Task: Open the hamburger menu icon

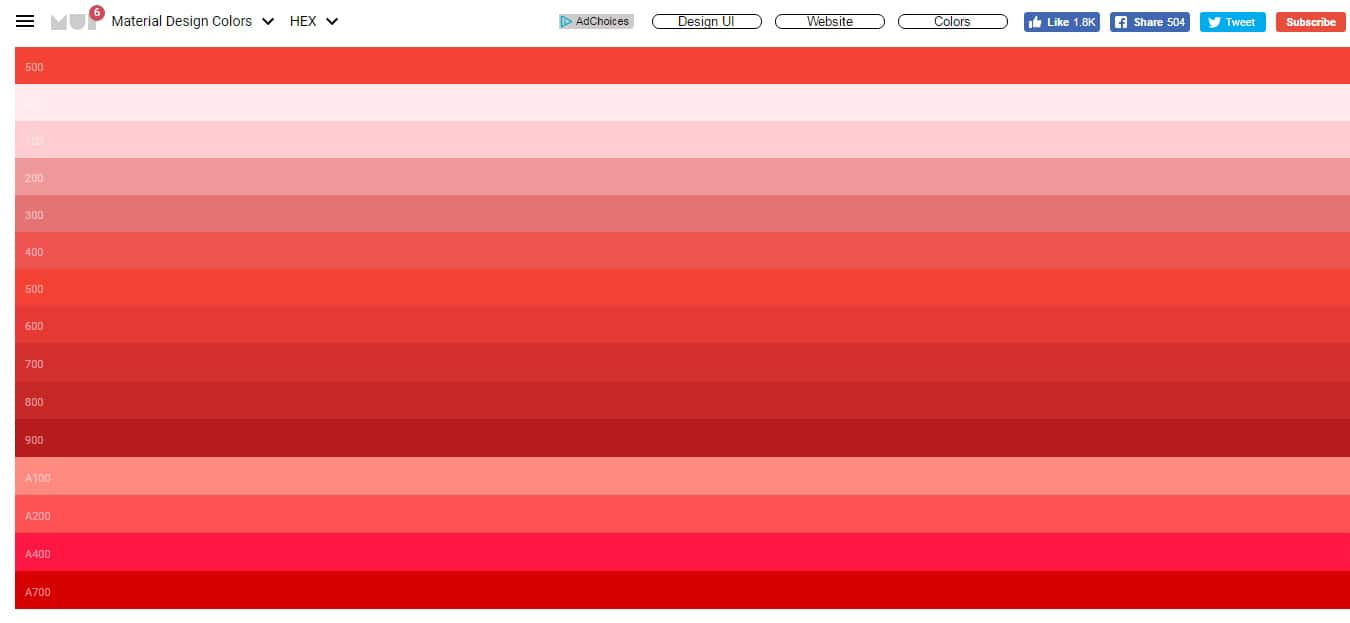Action: click(25, 21)
